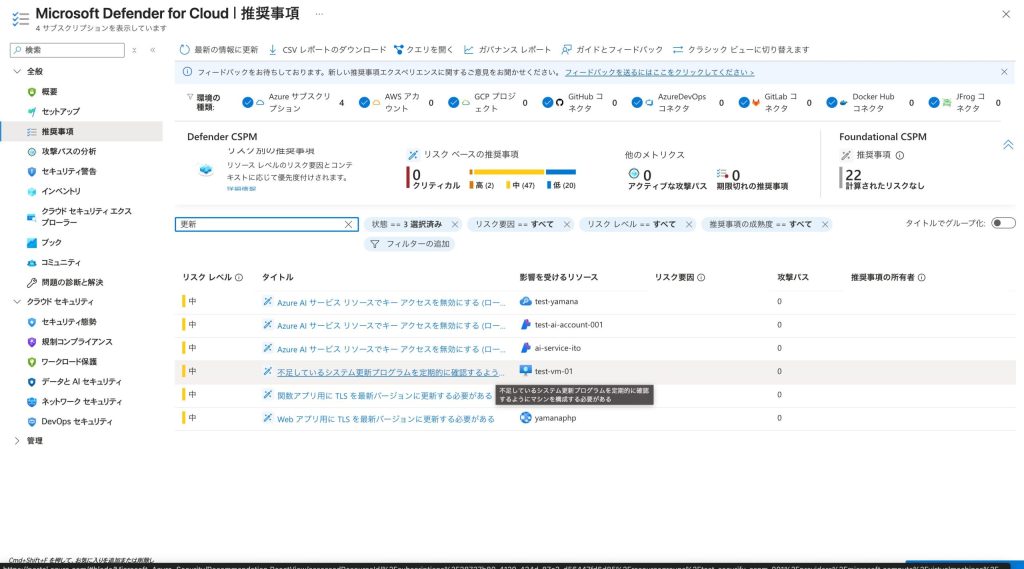The height and width of the screenshot is (569, 1024).
Task: Open the feedback link in the info banner
Action: (x=659, y=73)
